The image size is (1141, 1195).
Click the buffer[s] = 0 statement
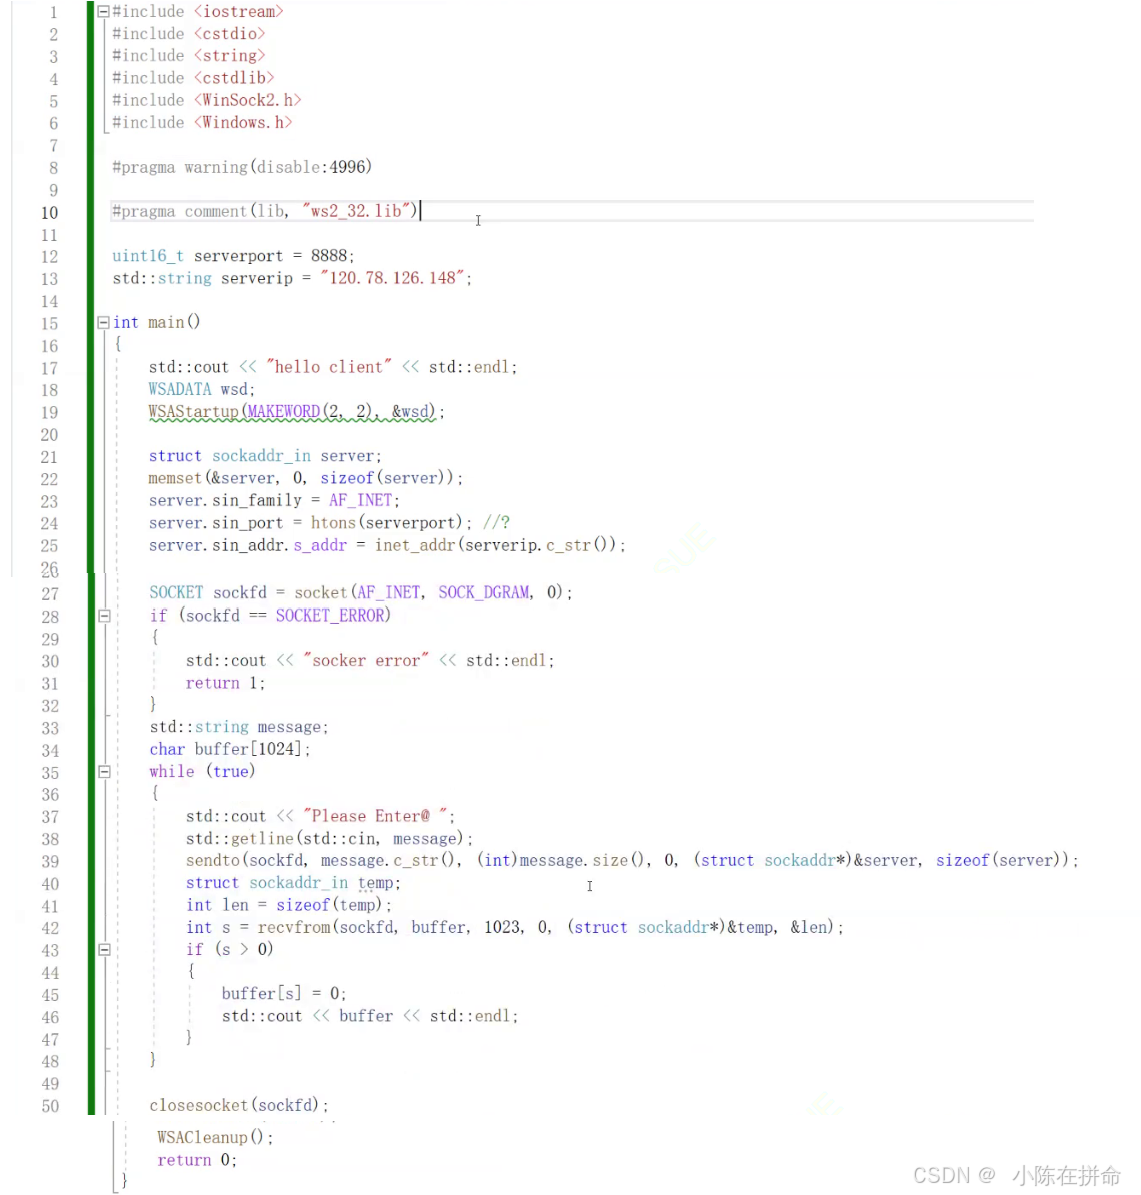click(x=284, y=994)
